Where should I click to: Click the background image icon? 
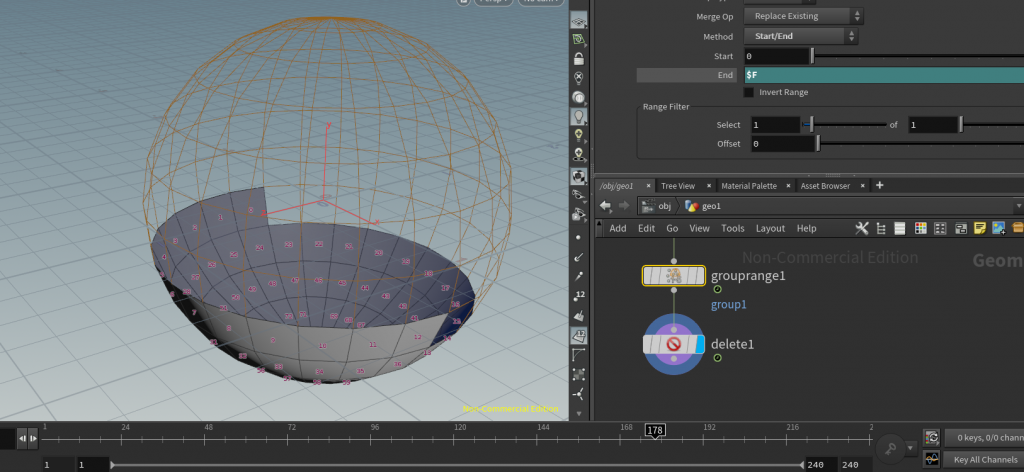tap(999, 228)
